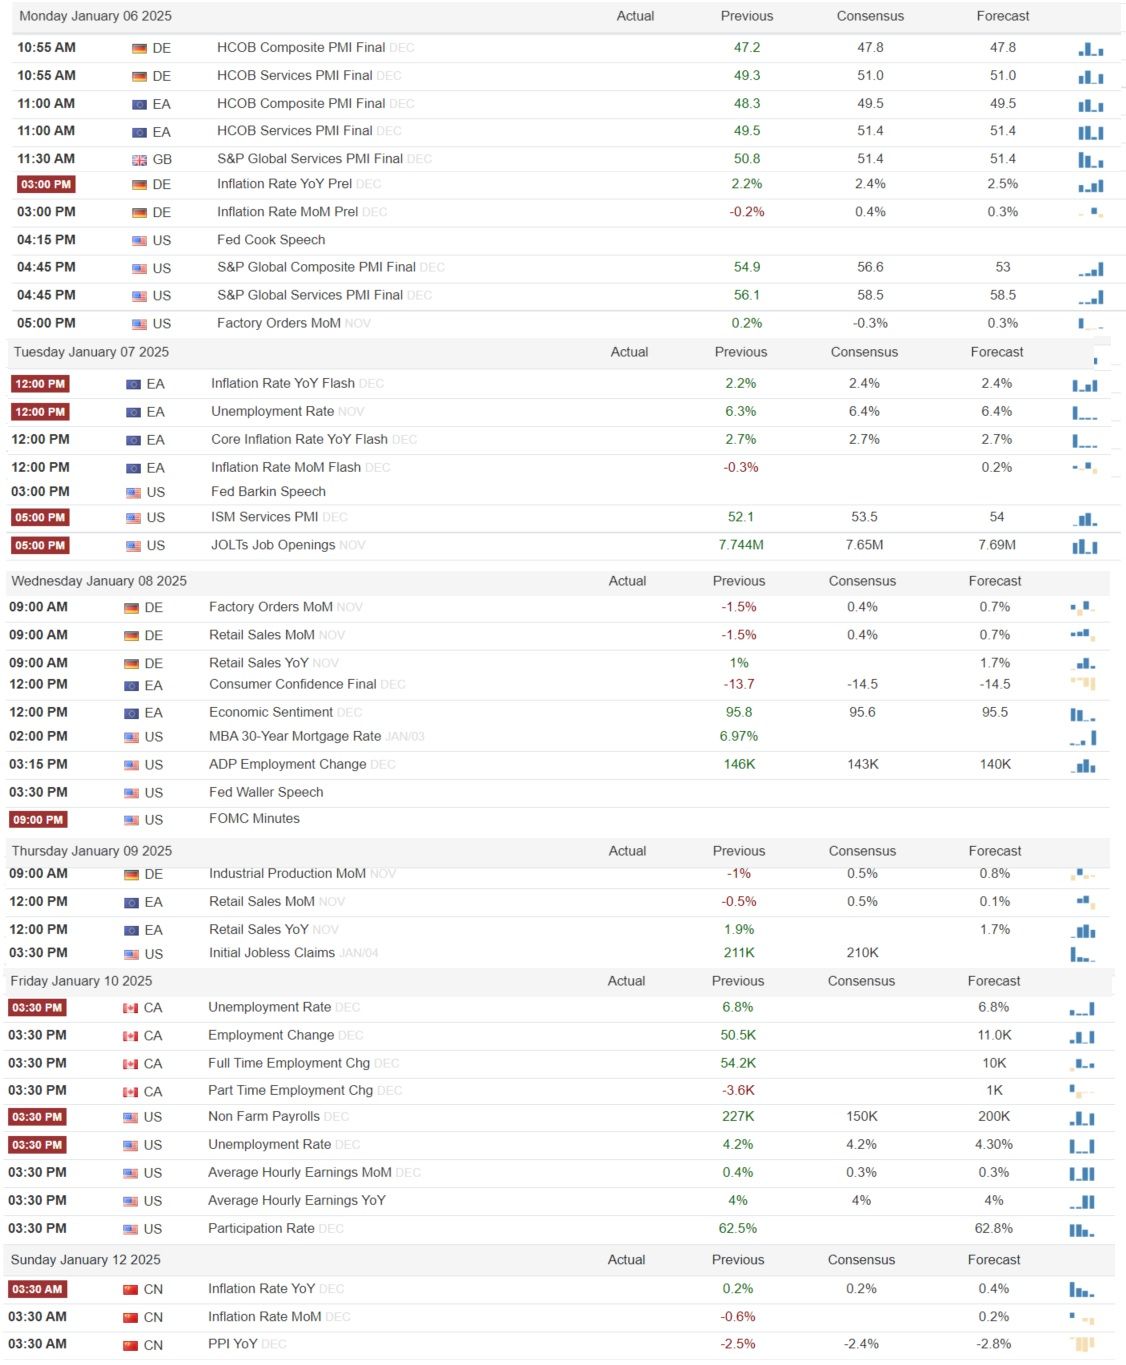Open Fed Cook Speech event
This screenshot has width=1126, height=1365.
(x=271, y=240)
